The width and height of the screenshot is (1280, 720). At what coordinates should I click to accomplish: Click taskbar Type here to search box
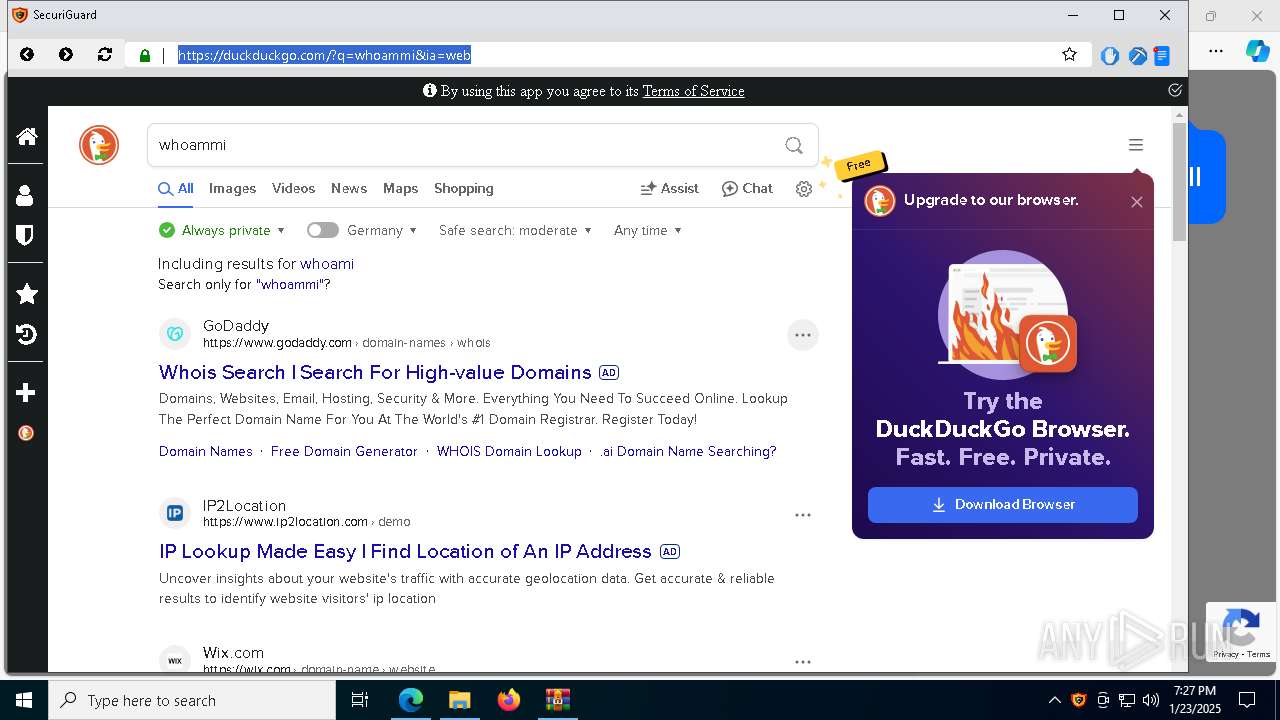[192, 700]
